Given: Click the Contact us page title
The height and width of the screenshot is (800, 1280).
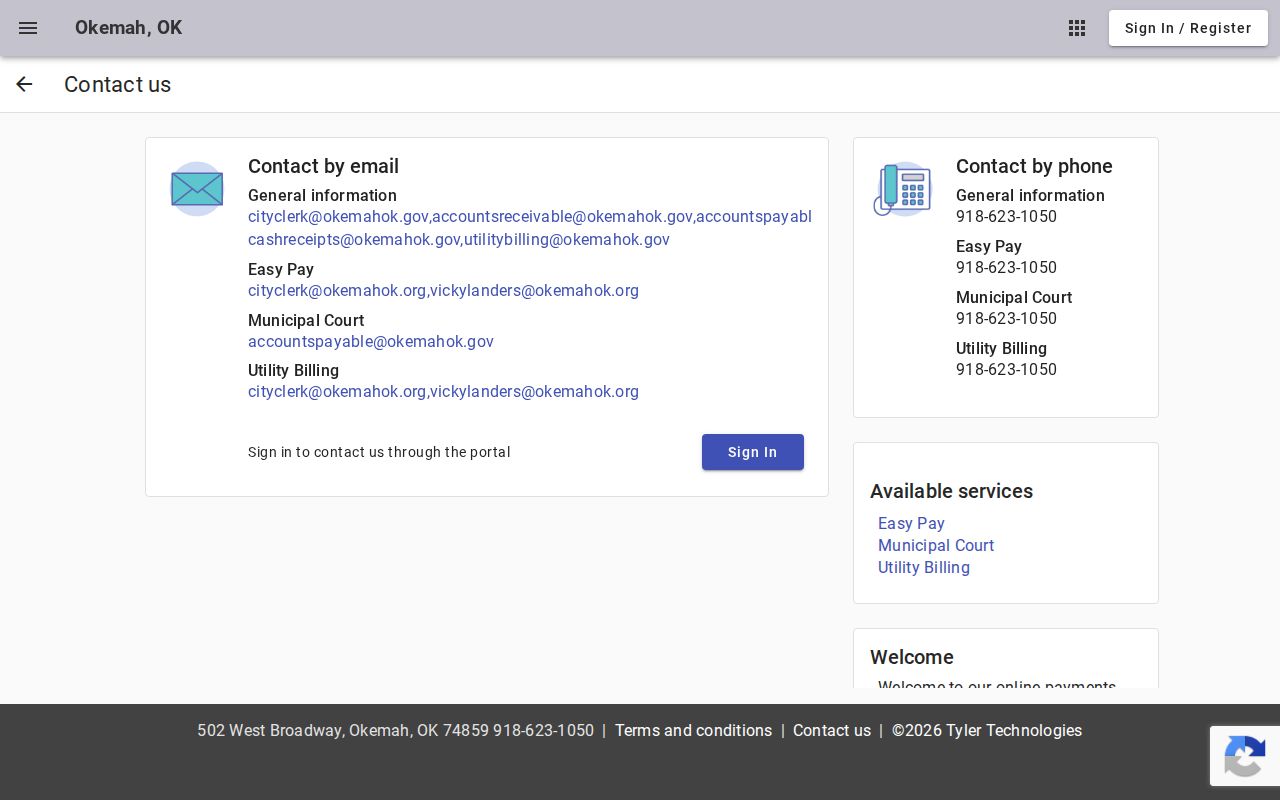Looking at the screenshot, I should [117, 85].
